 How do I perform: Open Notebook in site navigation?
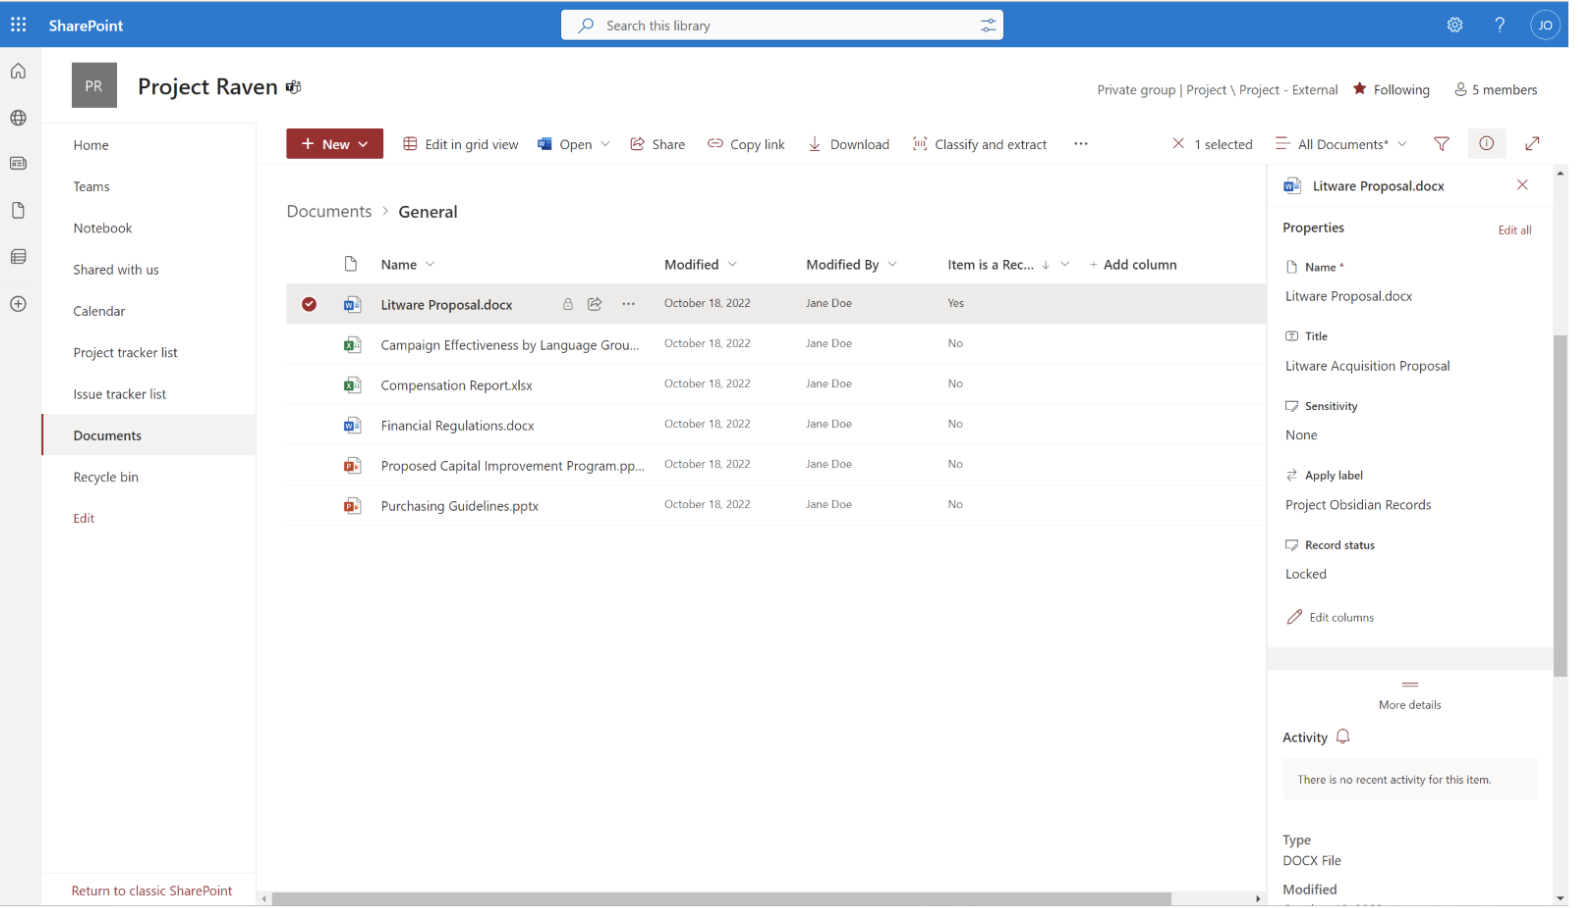click(x=103, y=229)
